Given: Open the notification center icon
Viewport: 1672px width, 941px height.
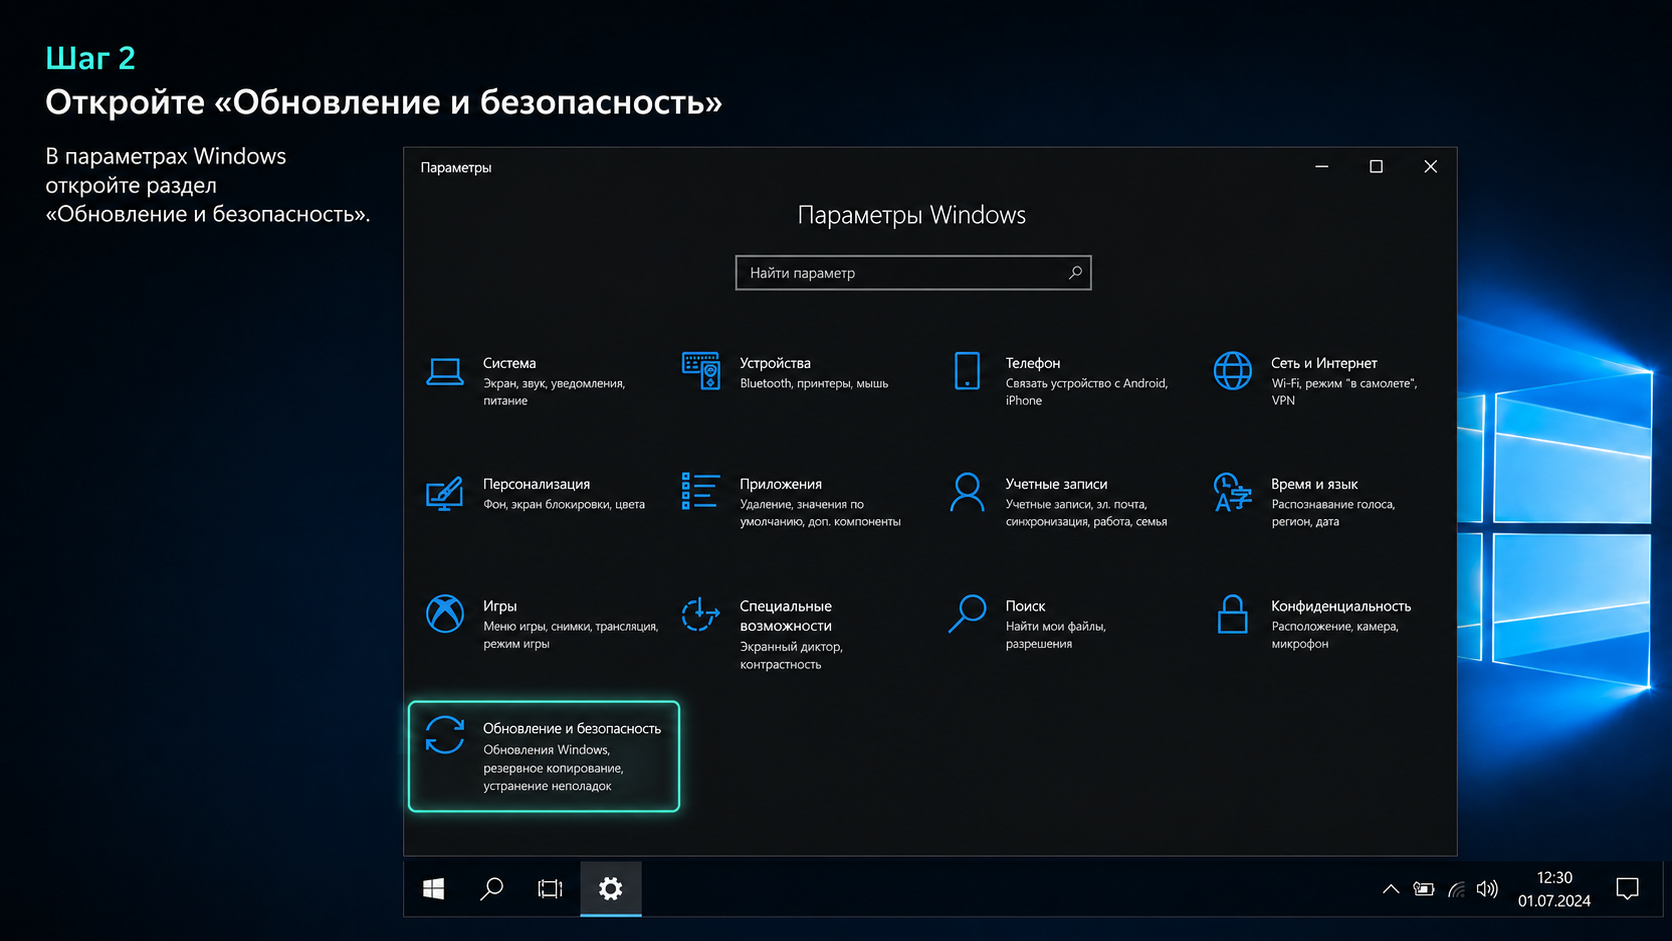Looking at the screenshot, I should click(x=1627, y=888).
